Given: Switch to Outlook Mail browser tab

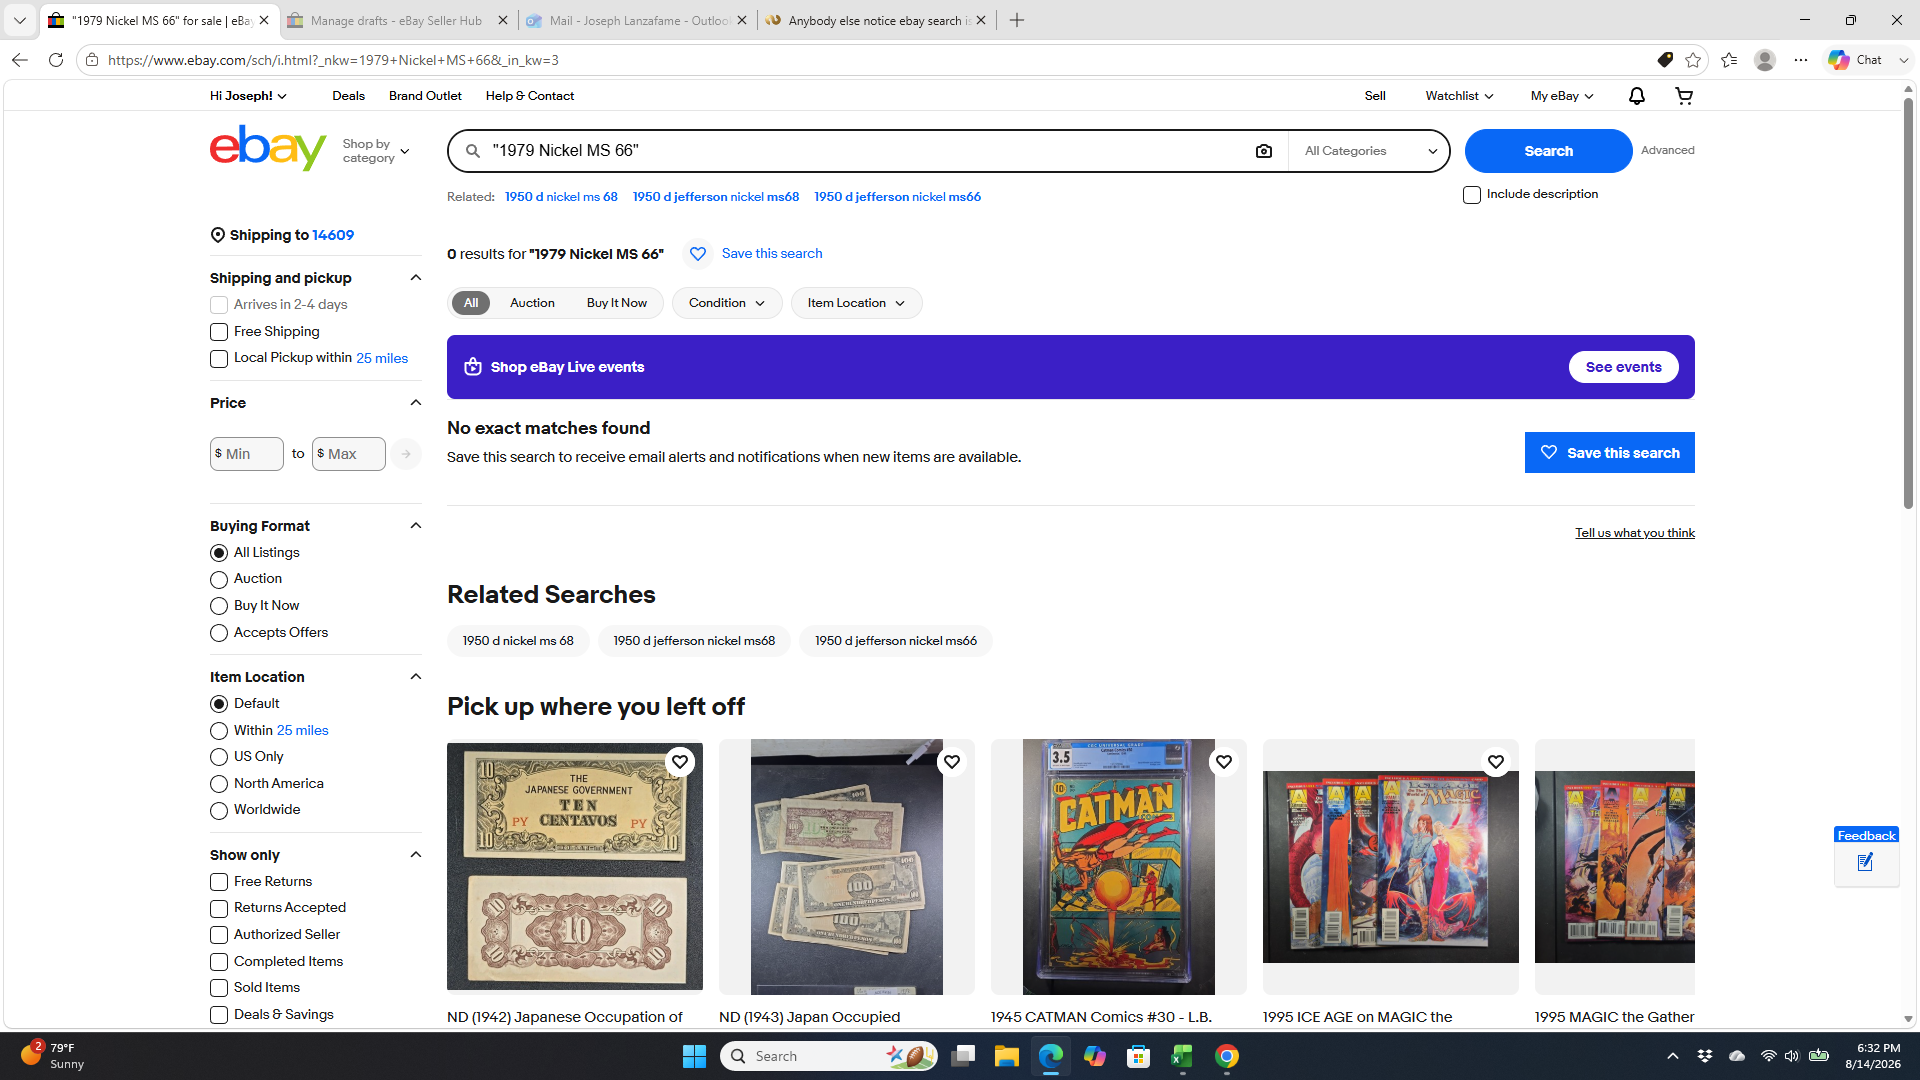Looking at the screenshot, I should [x=637, y=20].
